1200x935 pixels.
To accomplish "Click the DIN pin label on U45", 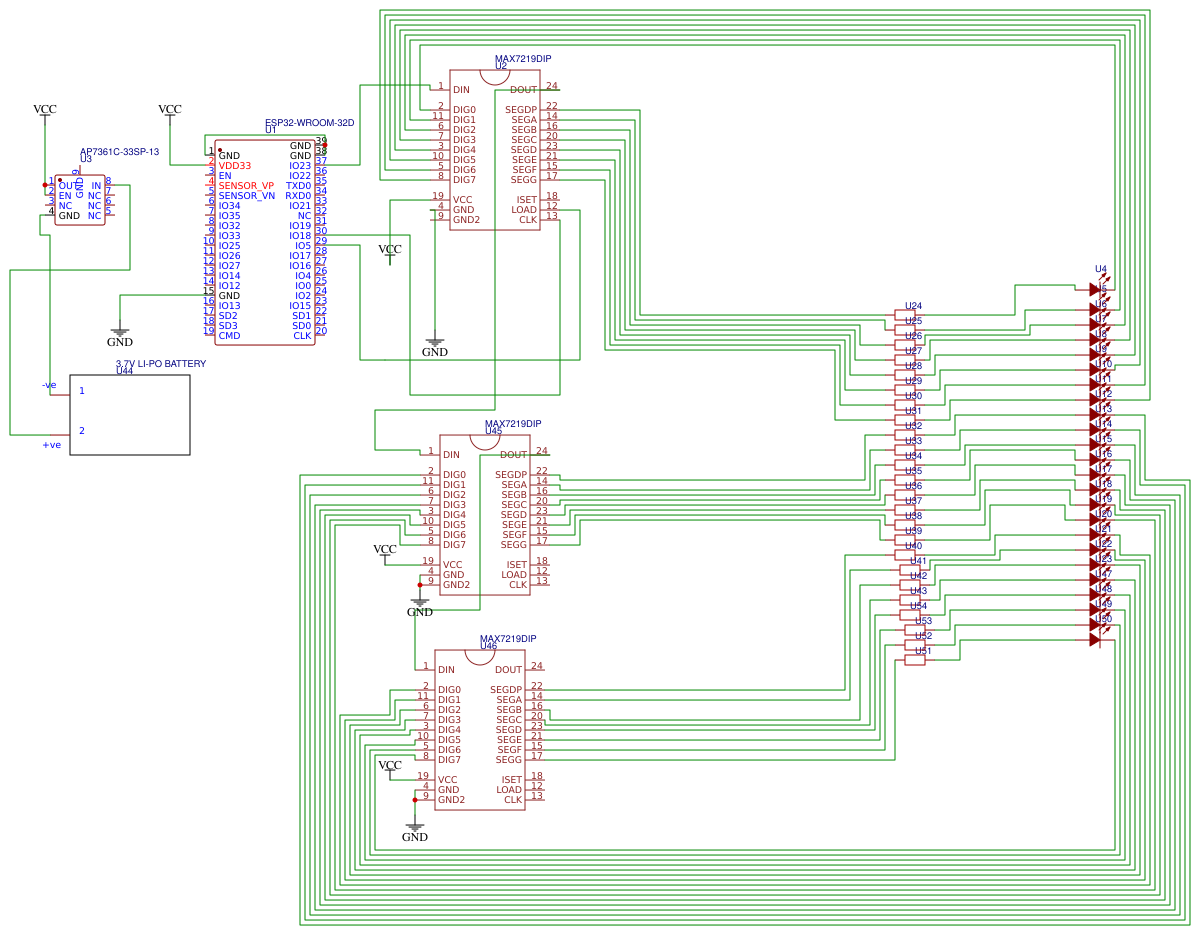I will (x=451, y=455).
